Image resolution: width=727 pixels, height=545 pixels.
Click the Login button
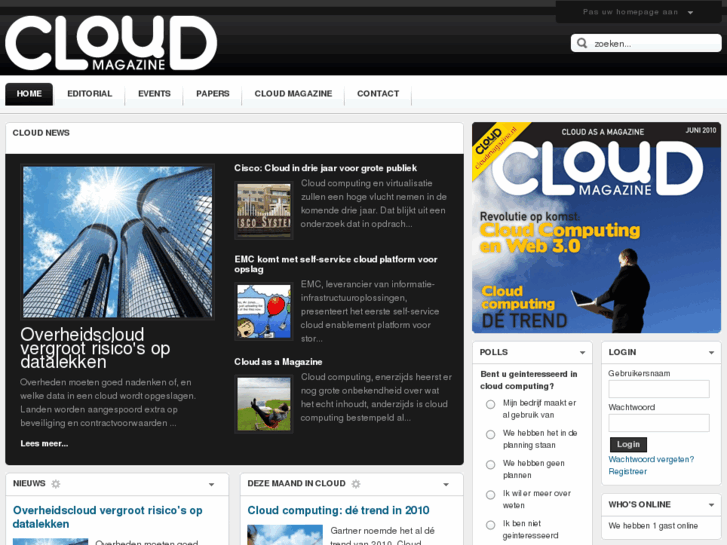pyautogui.click(x=628, y=444)
